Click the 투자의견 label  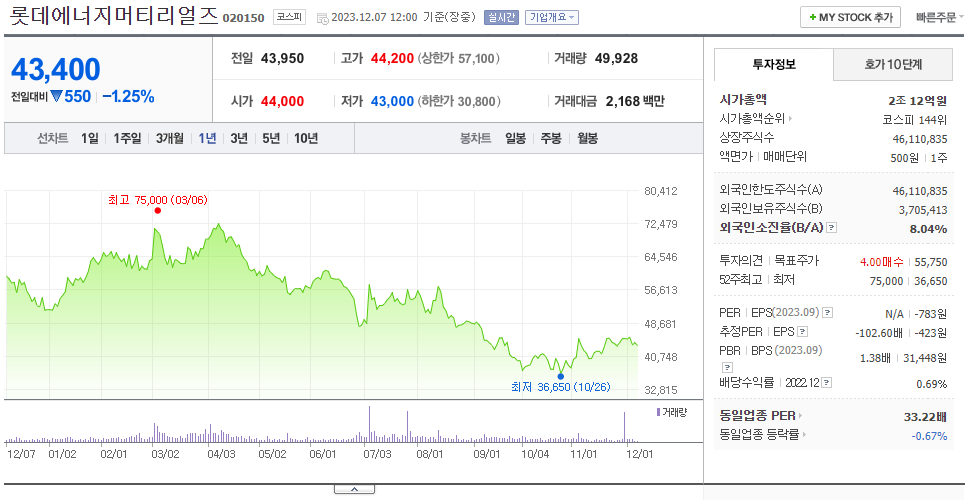[741, 261]
